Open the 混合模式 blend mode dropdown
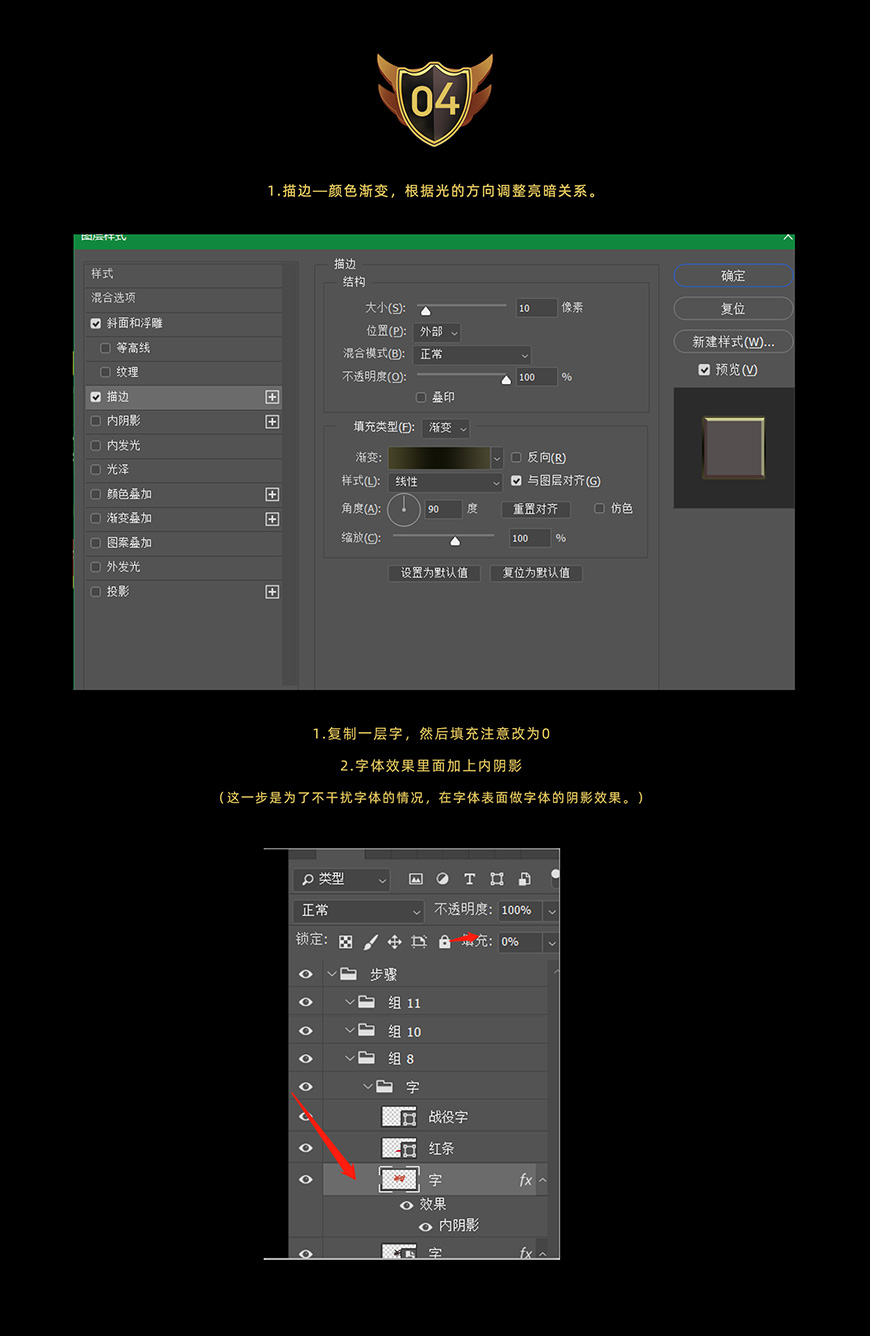Screen dimensions: 870x1336 (x=472, y=355)
